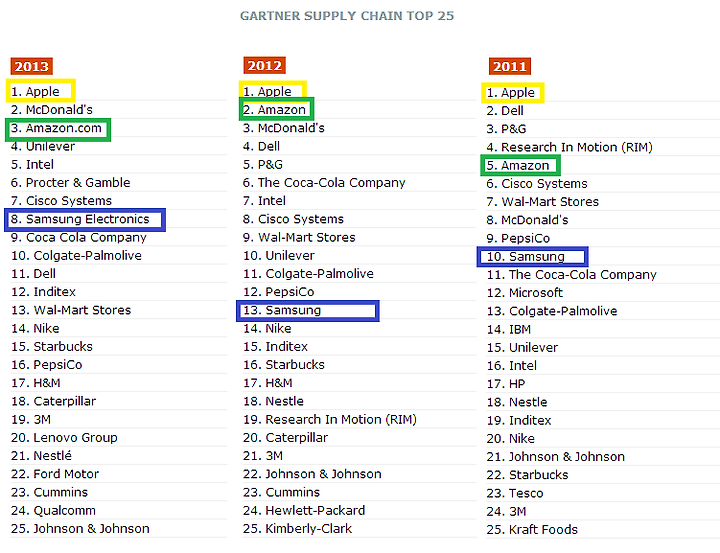
Task: Select '2. Amazon' in the 2012 list
Action: (x=275, y=110)
